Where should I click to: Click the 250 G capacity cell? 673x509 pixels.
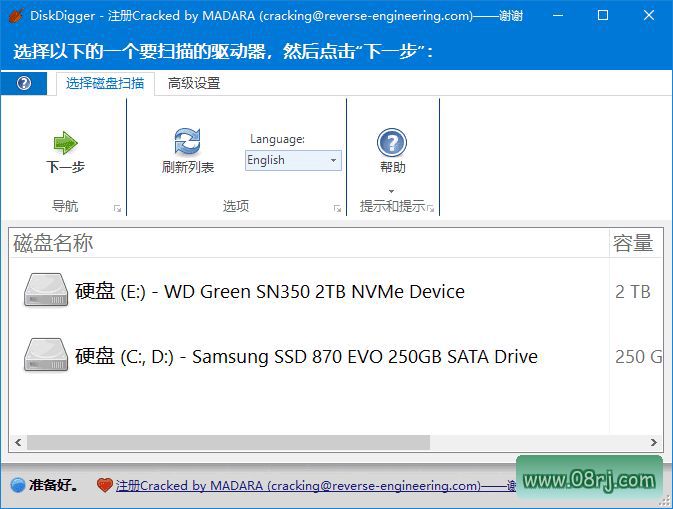639,357
